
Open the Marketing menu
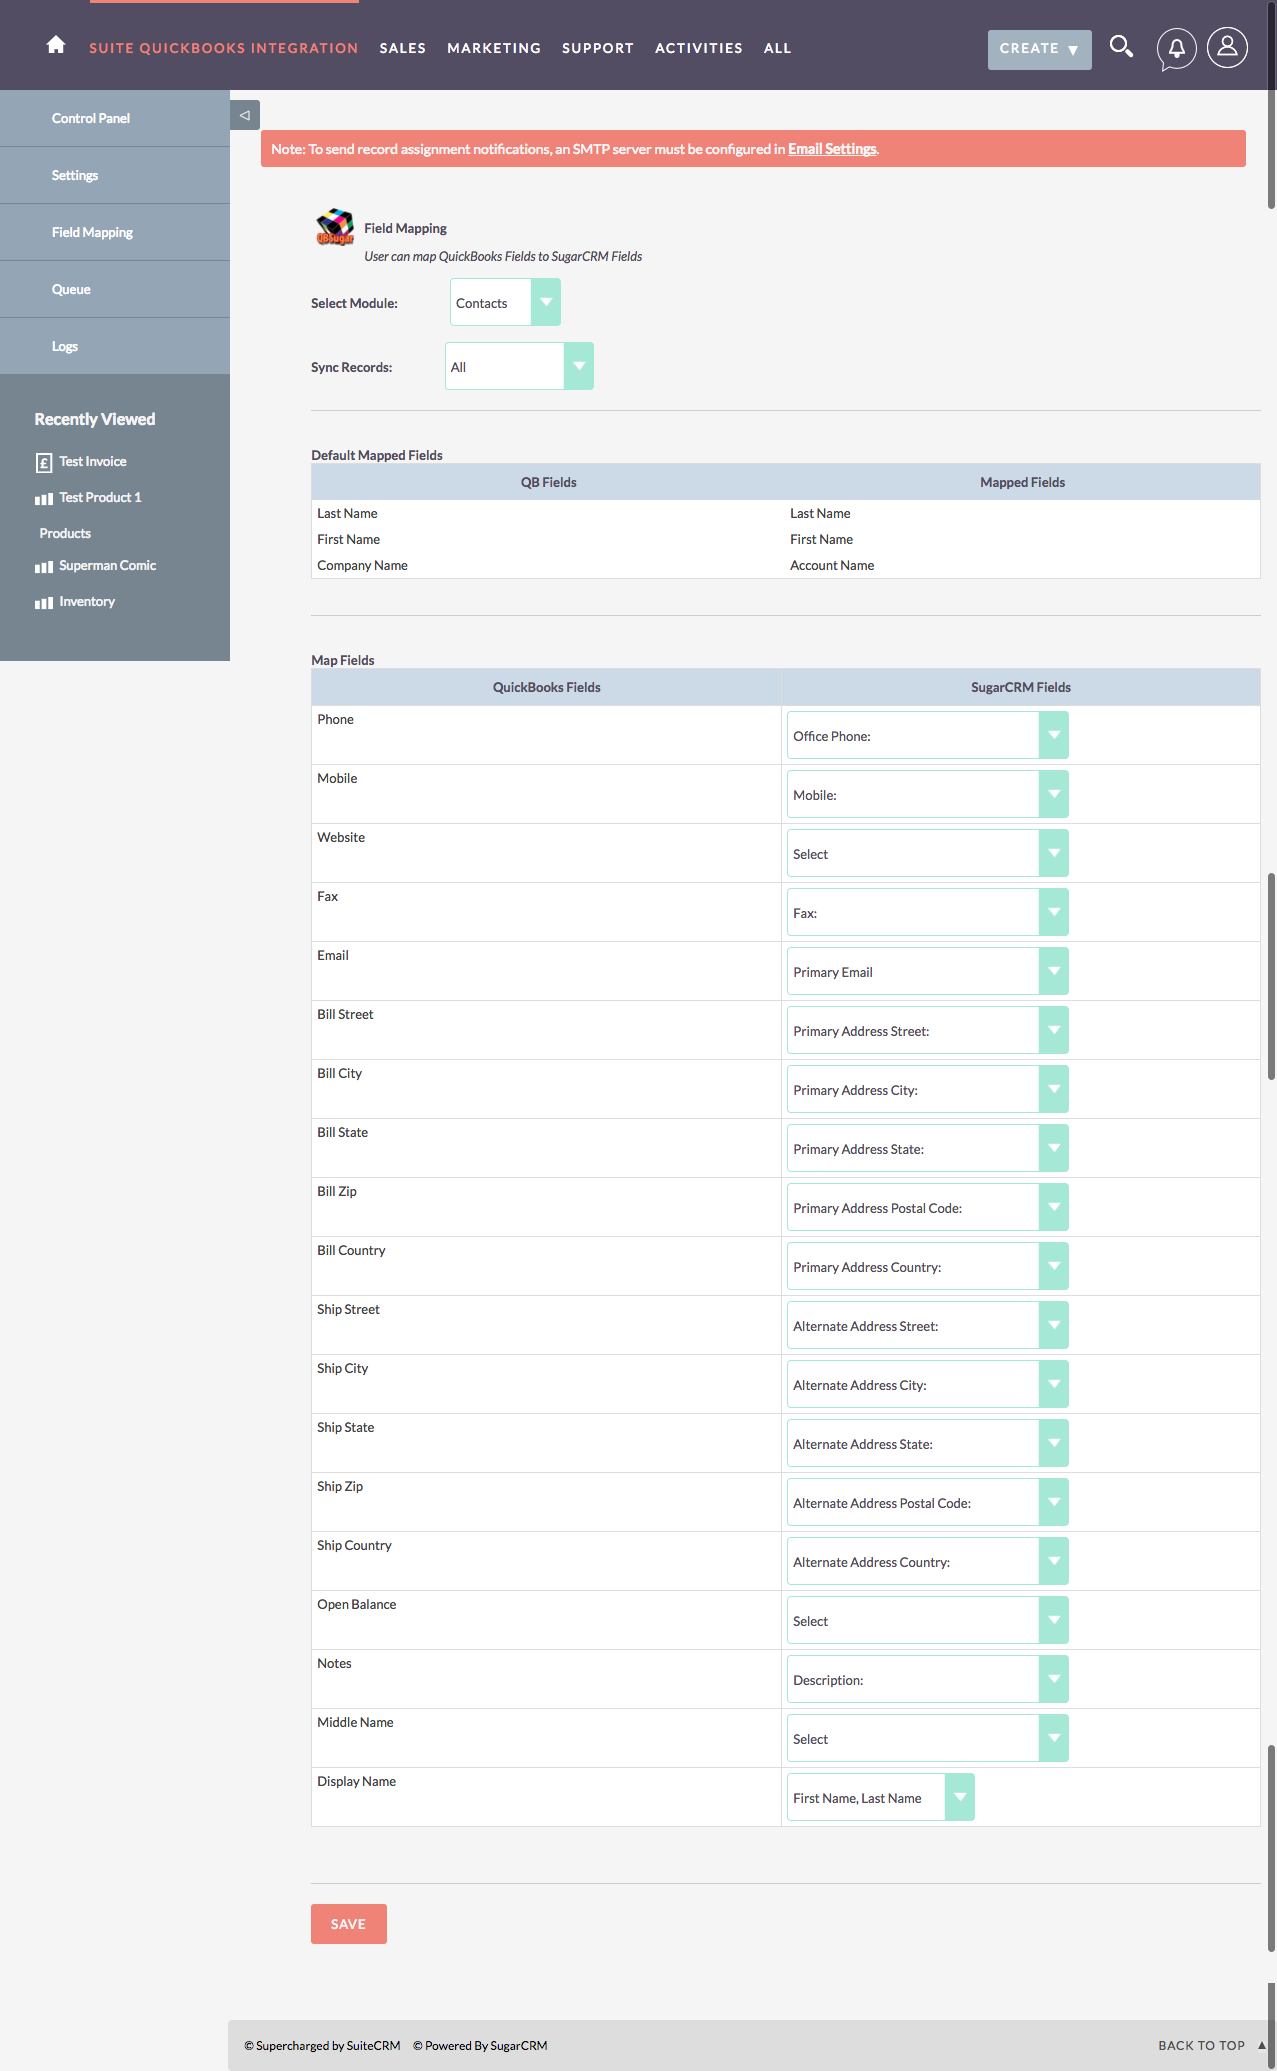coord(494,48)
